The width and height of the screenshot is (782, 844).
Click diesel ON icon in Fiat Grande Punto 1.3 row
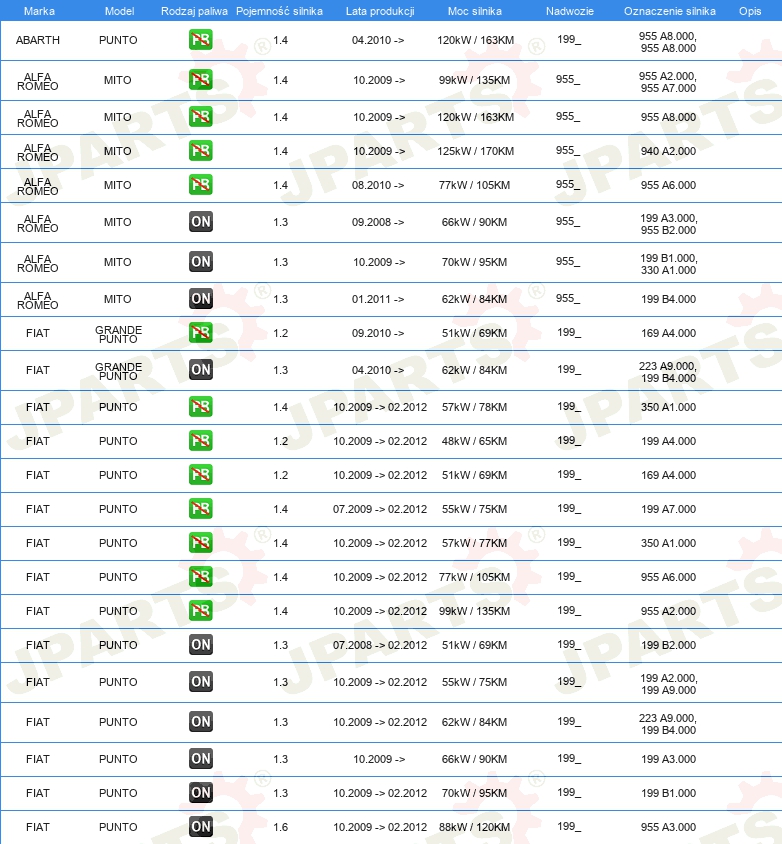coord(201,369)
